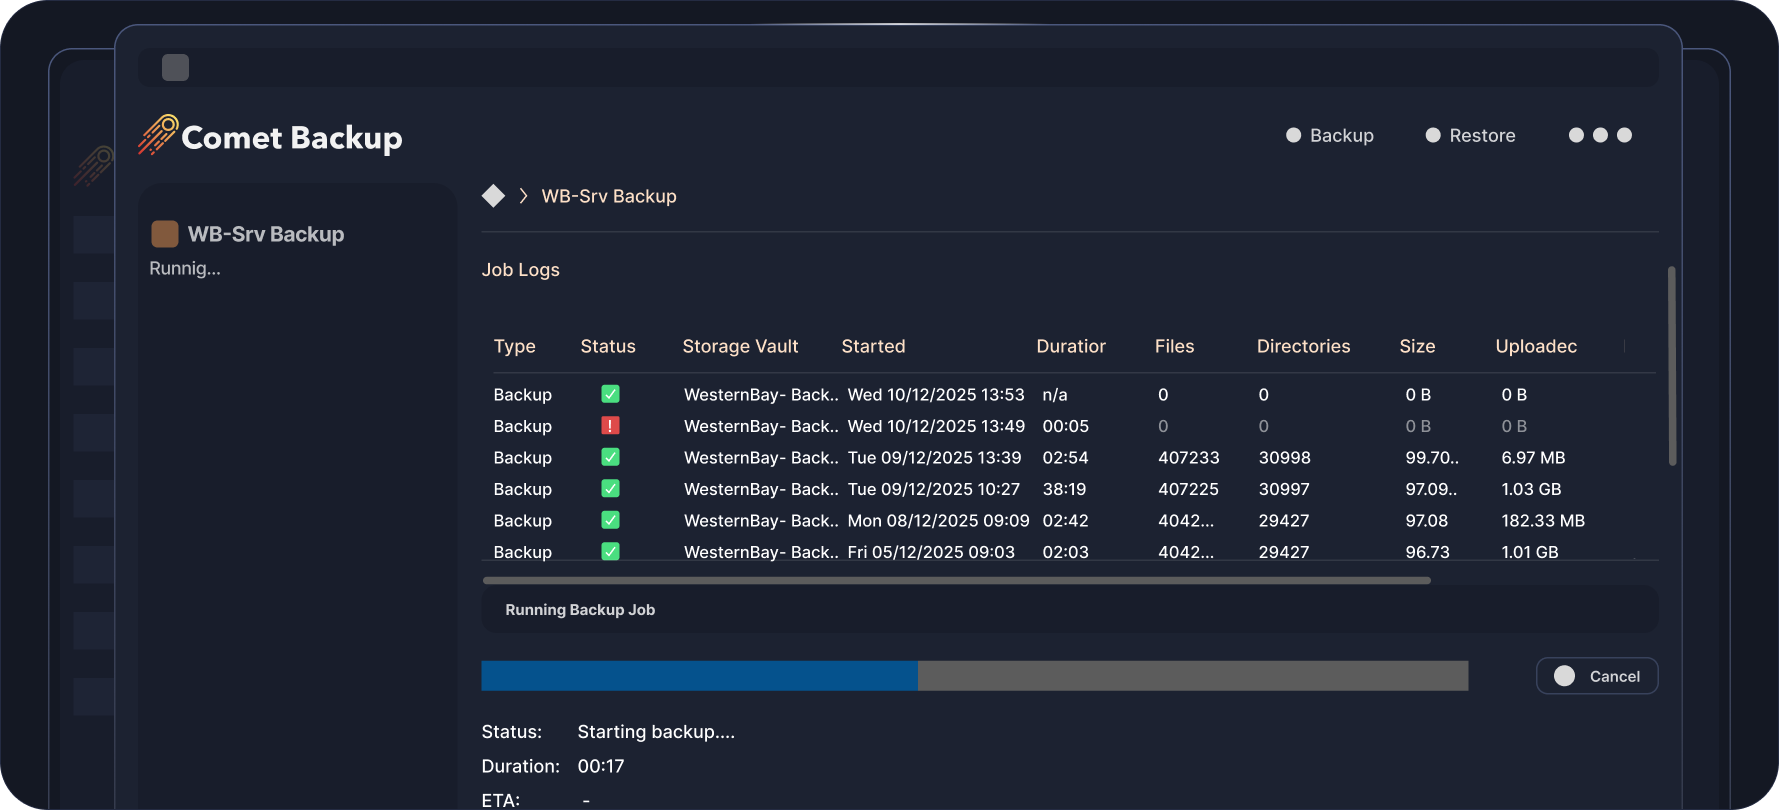
Task: Click the '6.97 MB' uploaded value
Action: 1533,457
